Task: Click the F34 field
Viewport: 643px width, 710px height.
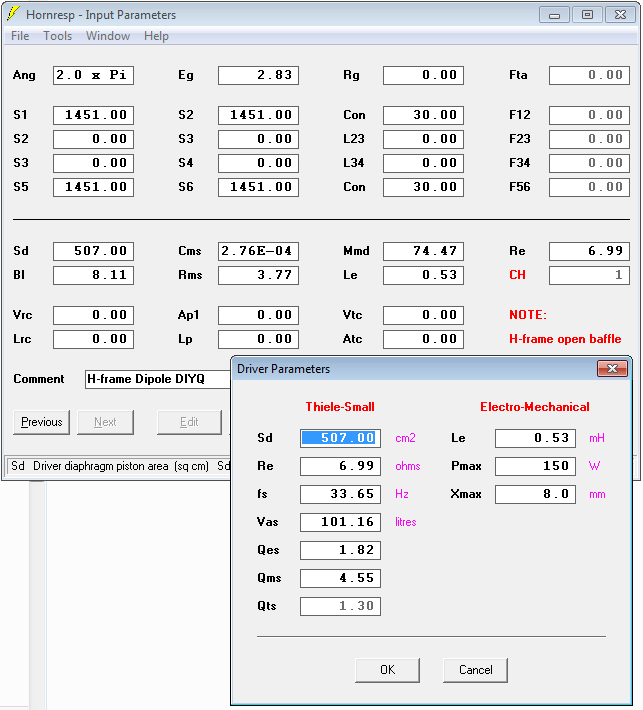Action: click(x=590, y=163)
